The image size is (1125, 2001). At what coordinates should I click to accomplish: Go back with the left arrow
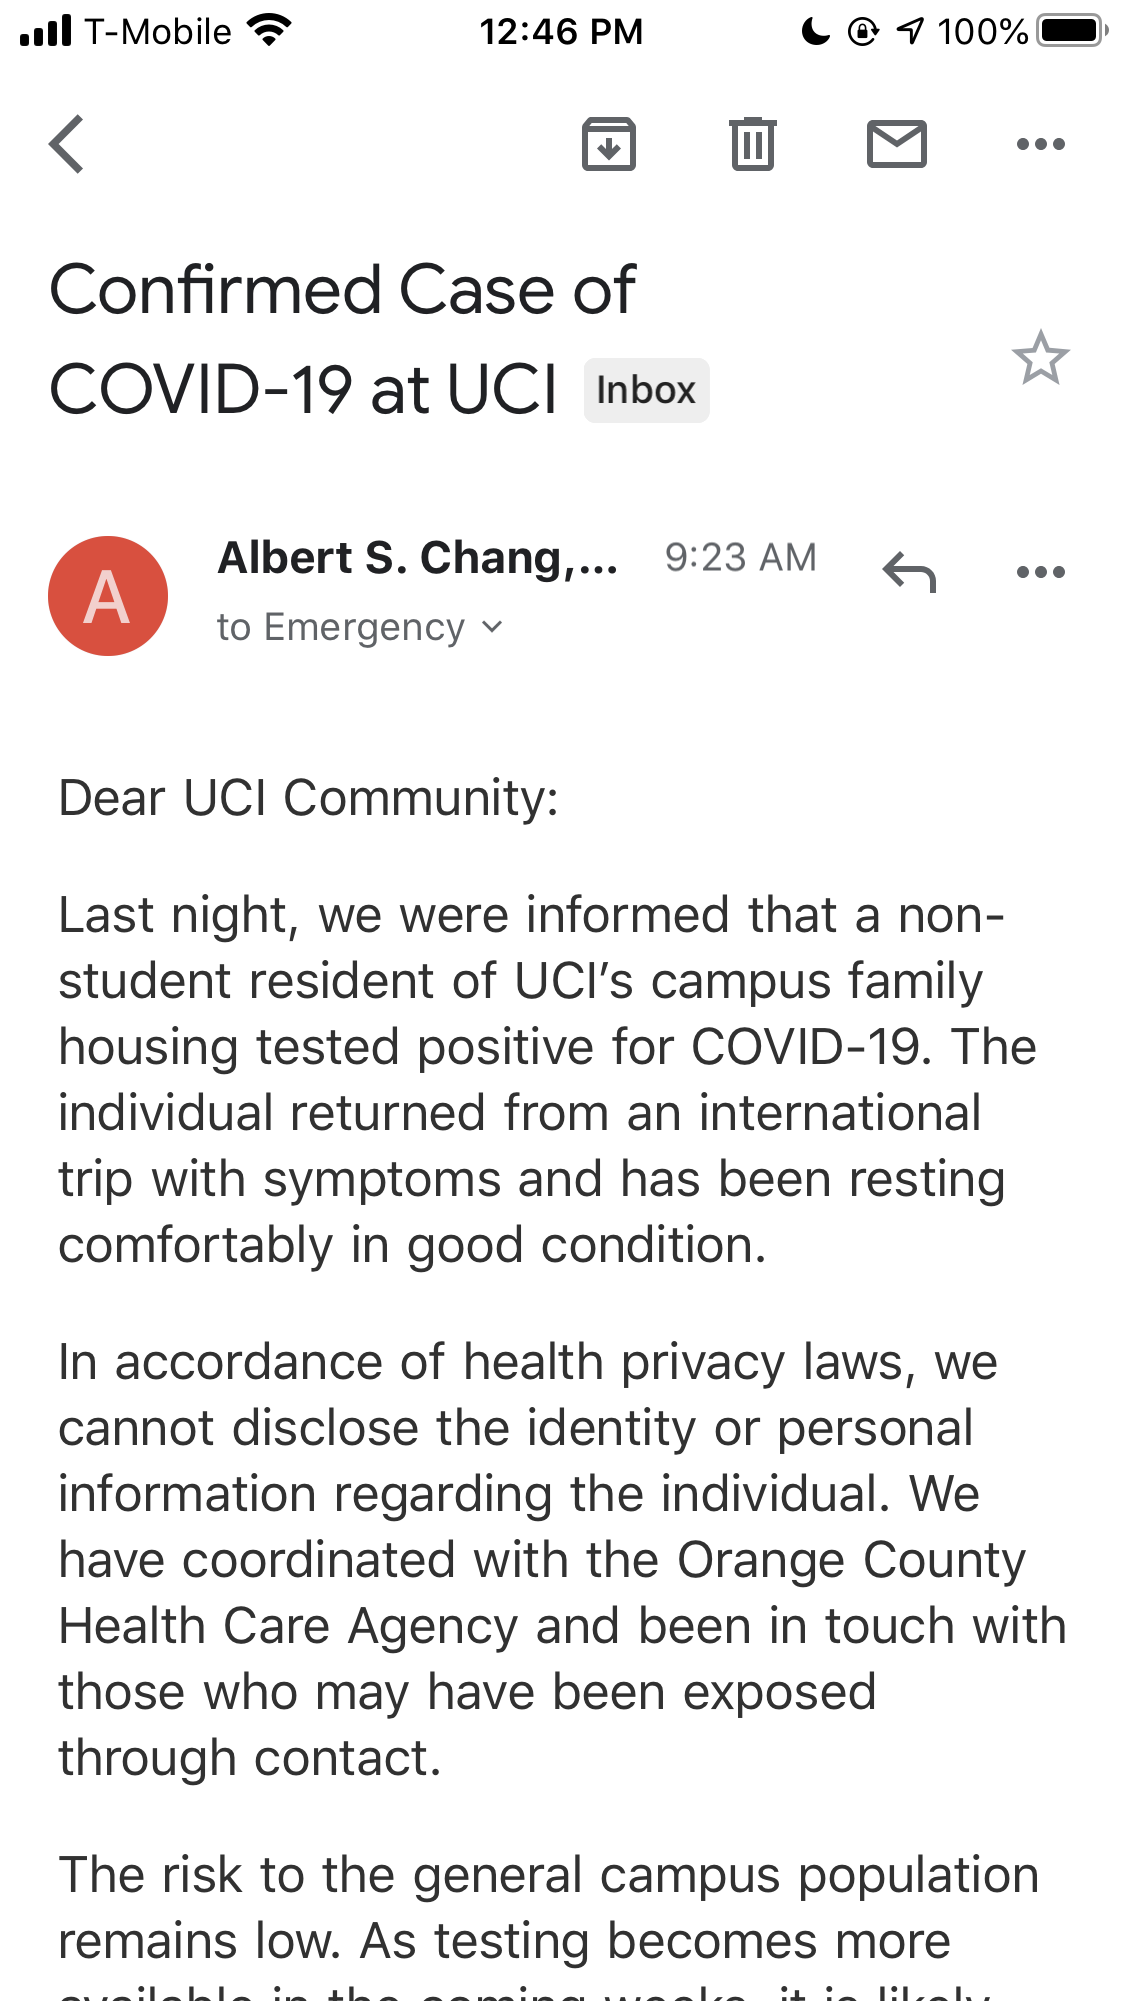[x=67, y=145]
